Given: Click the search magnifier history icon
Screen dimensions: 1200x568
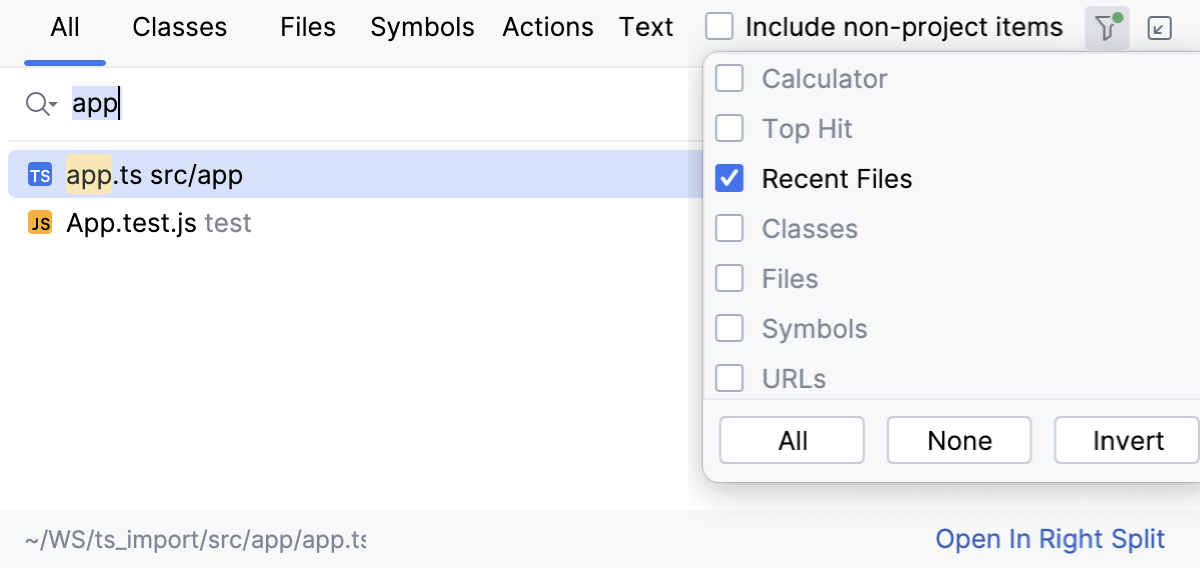Looking at the screenshot, I should (x=41, y=104).
